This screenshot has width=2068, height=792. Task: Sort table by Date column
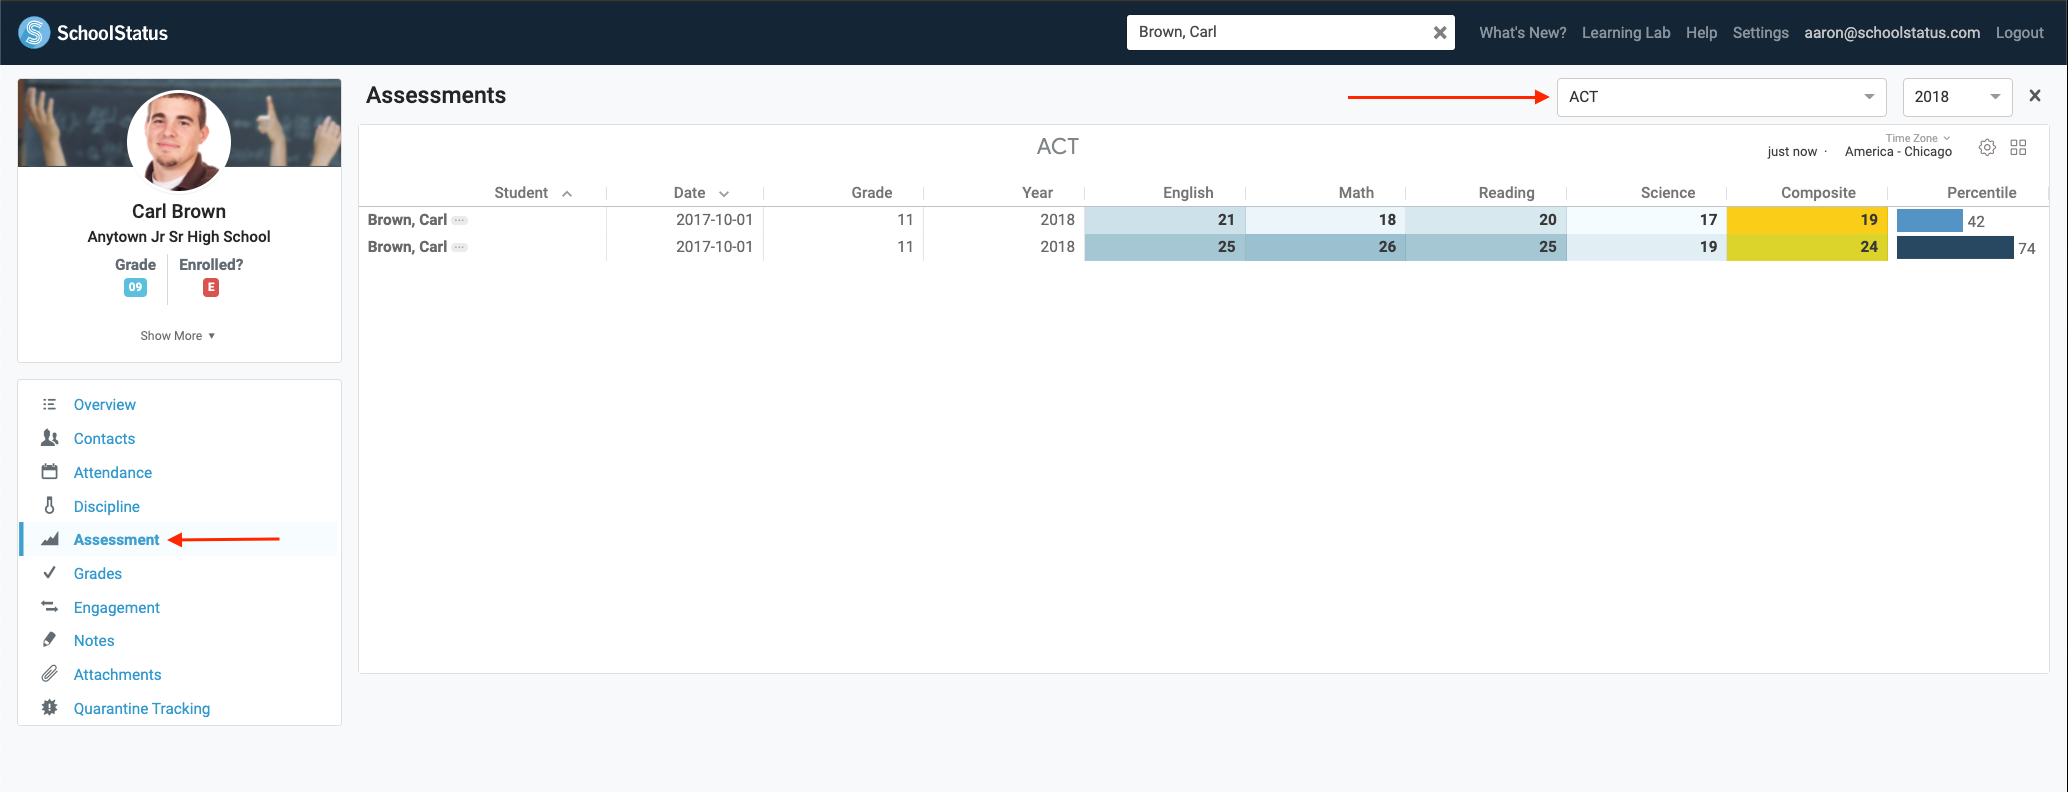[690, 193]
